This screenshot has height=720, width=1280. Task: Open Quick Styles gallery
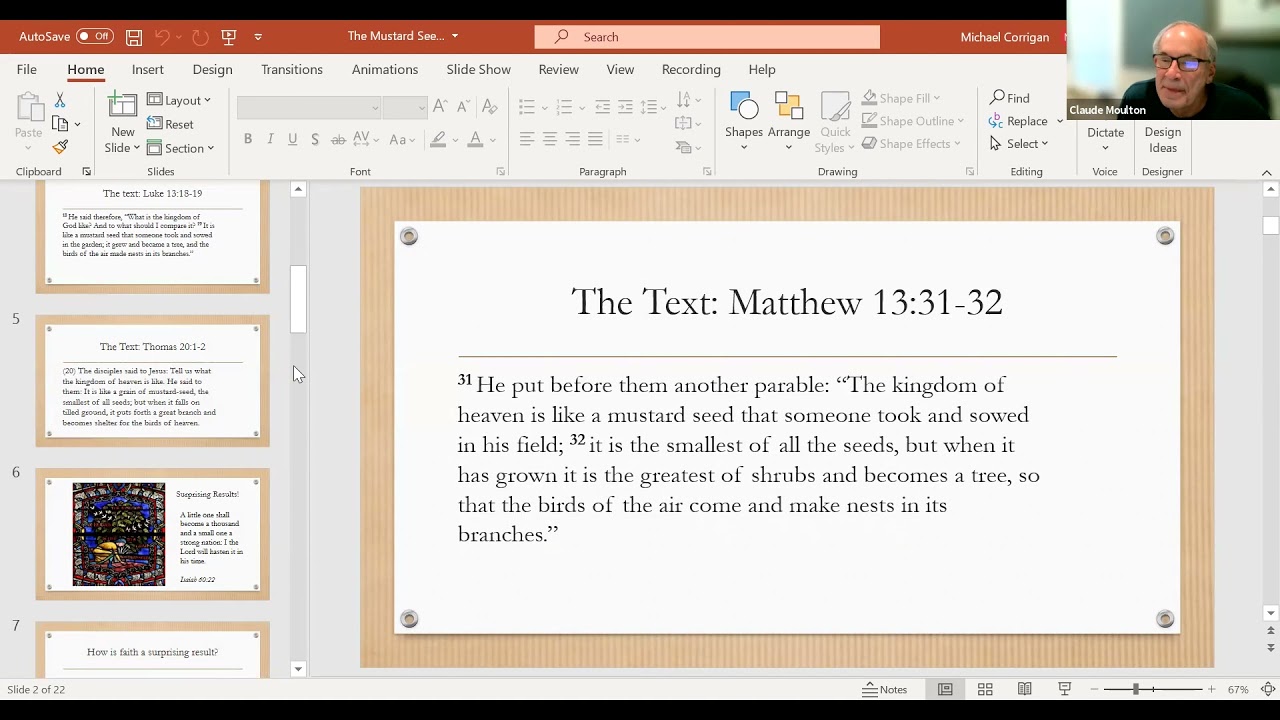pyautogui.click(x=836, y=107)
